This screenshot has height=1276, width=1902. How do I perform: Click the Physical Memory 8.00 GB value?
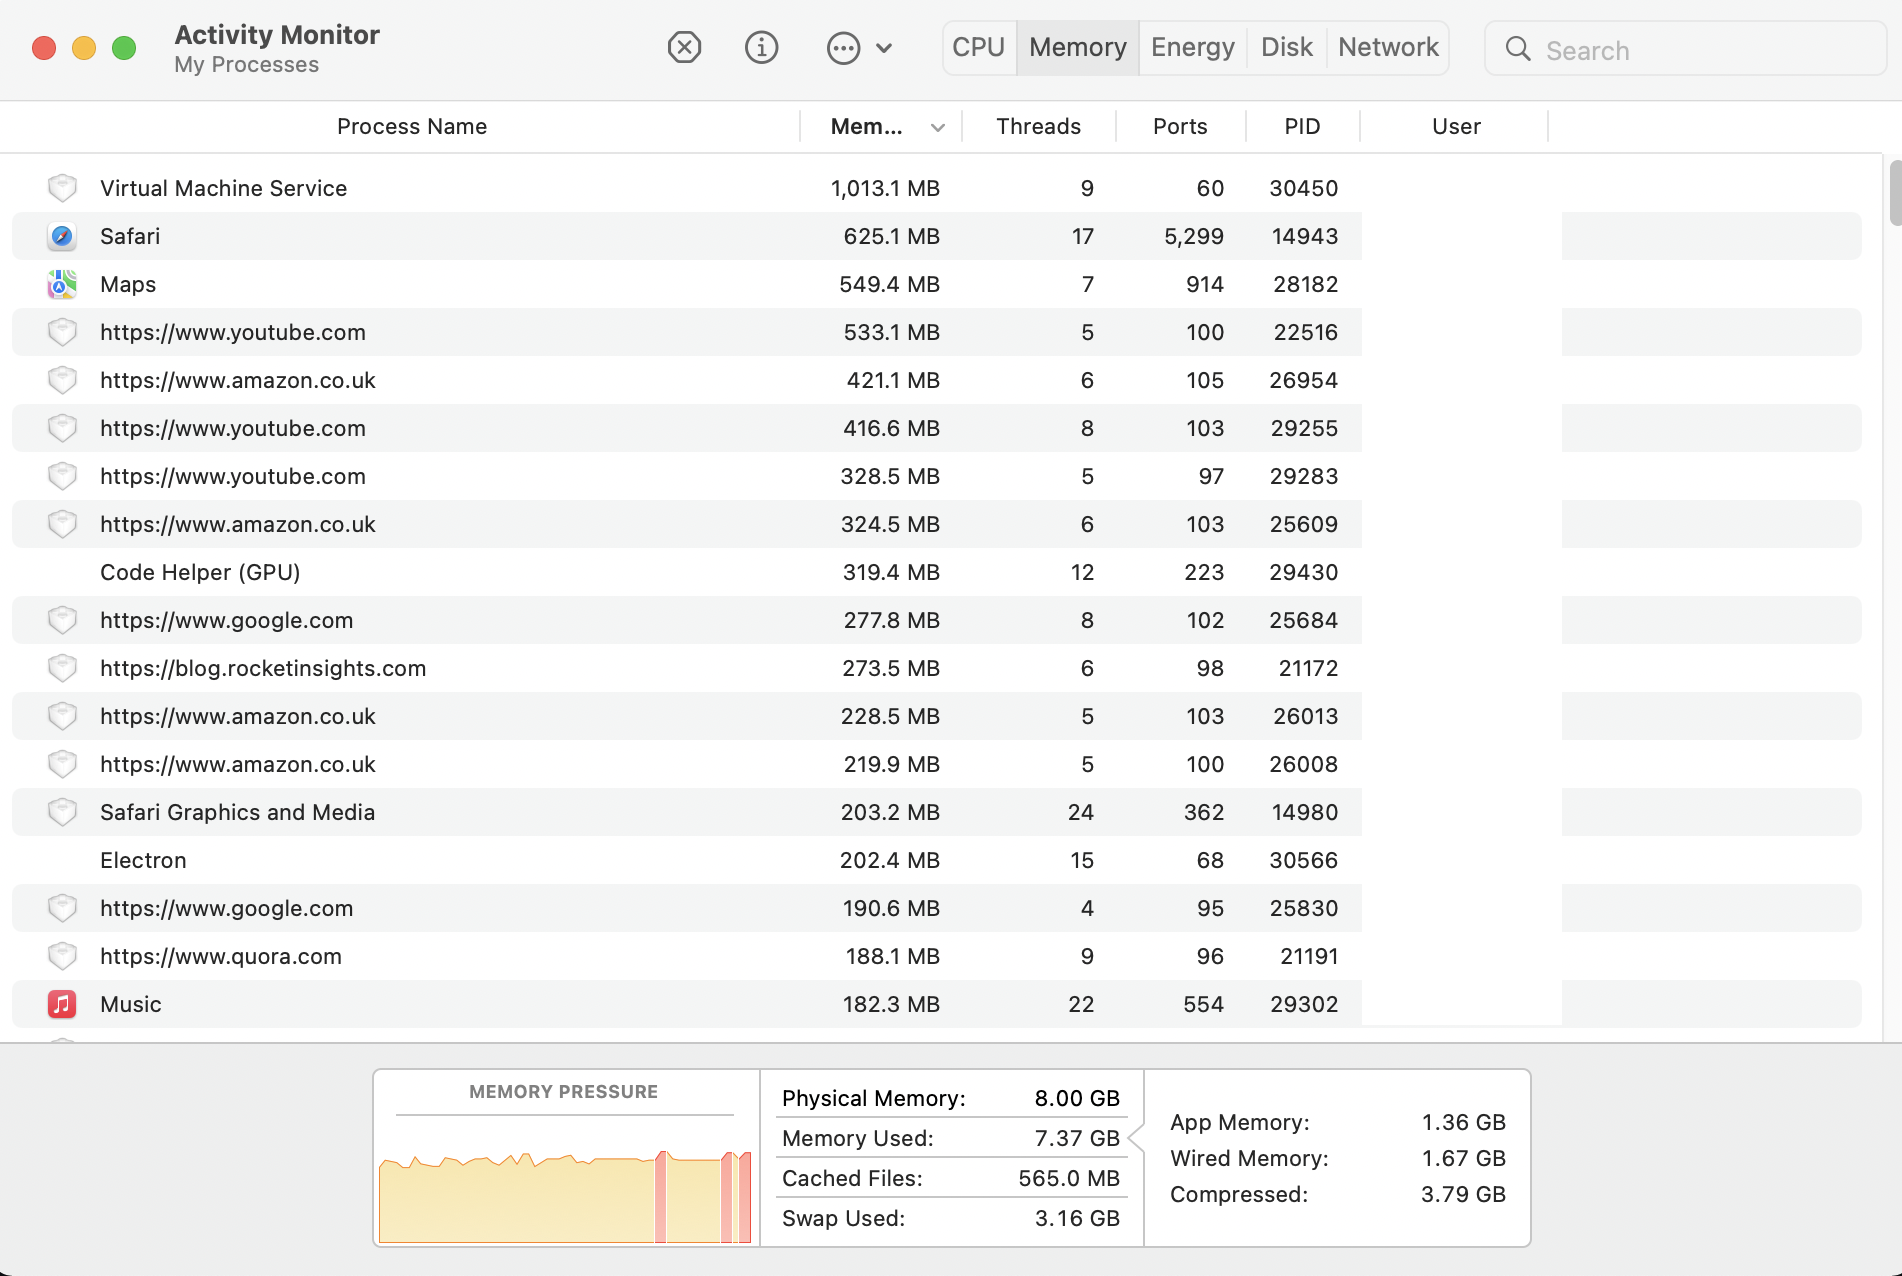coord(1077,1098)
